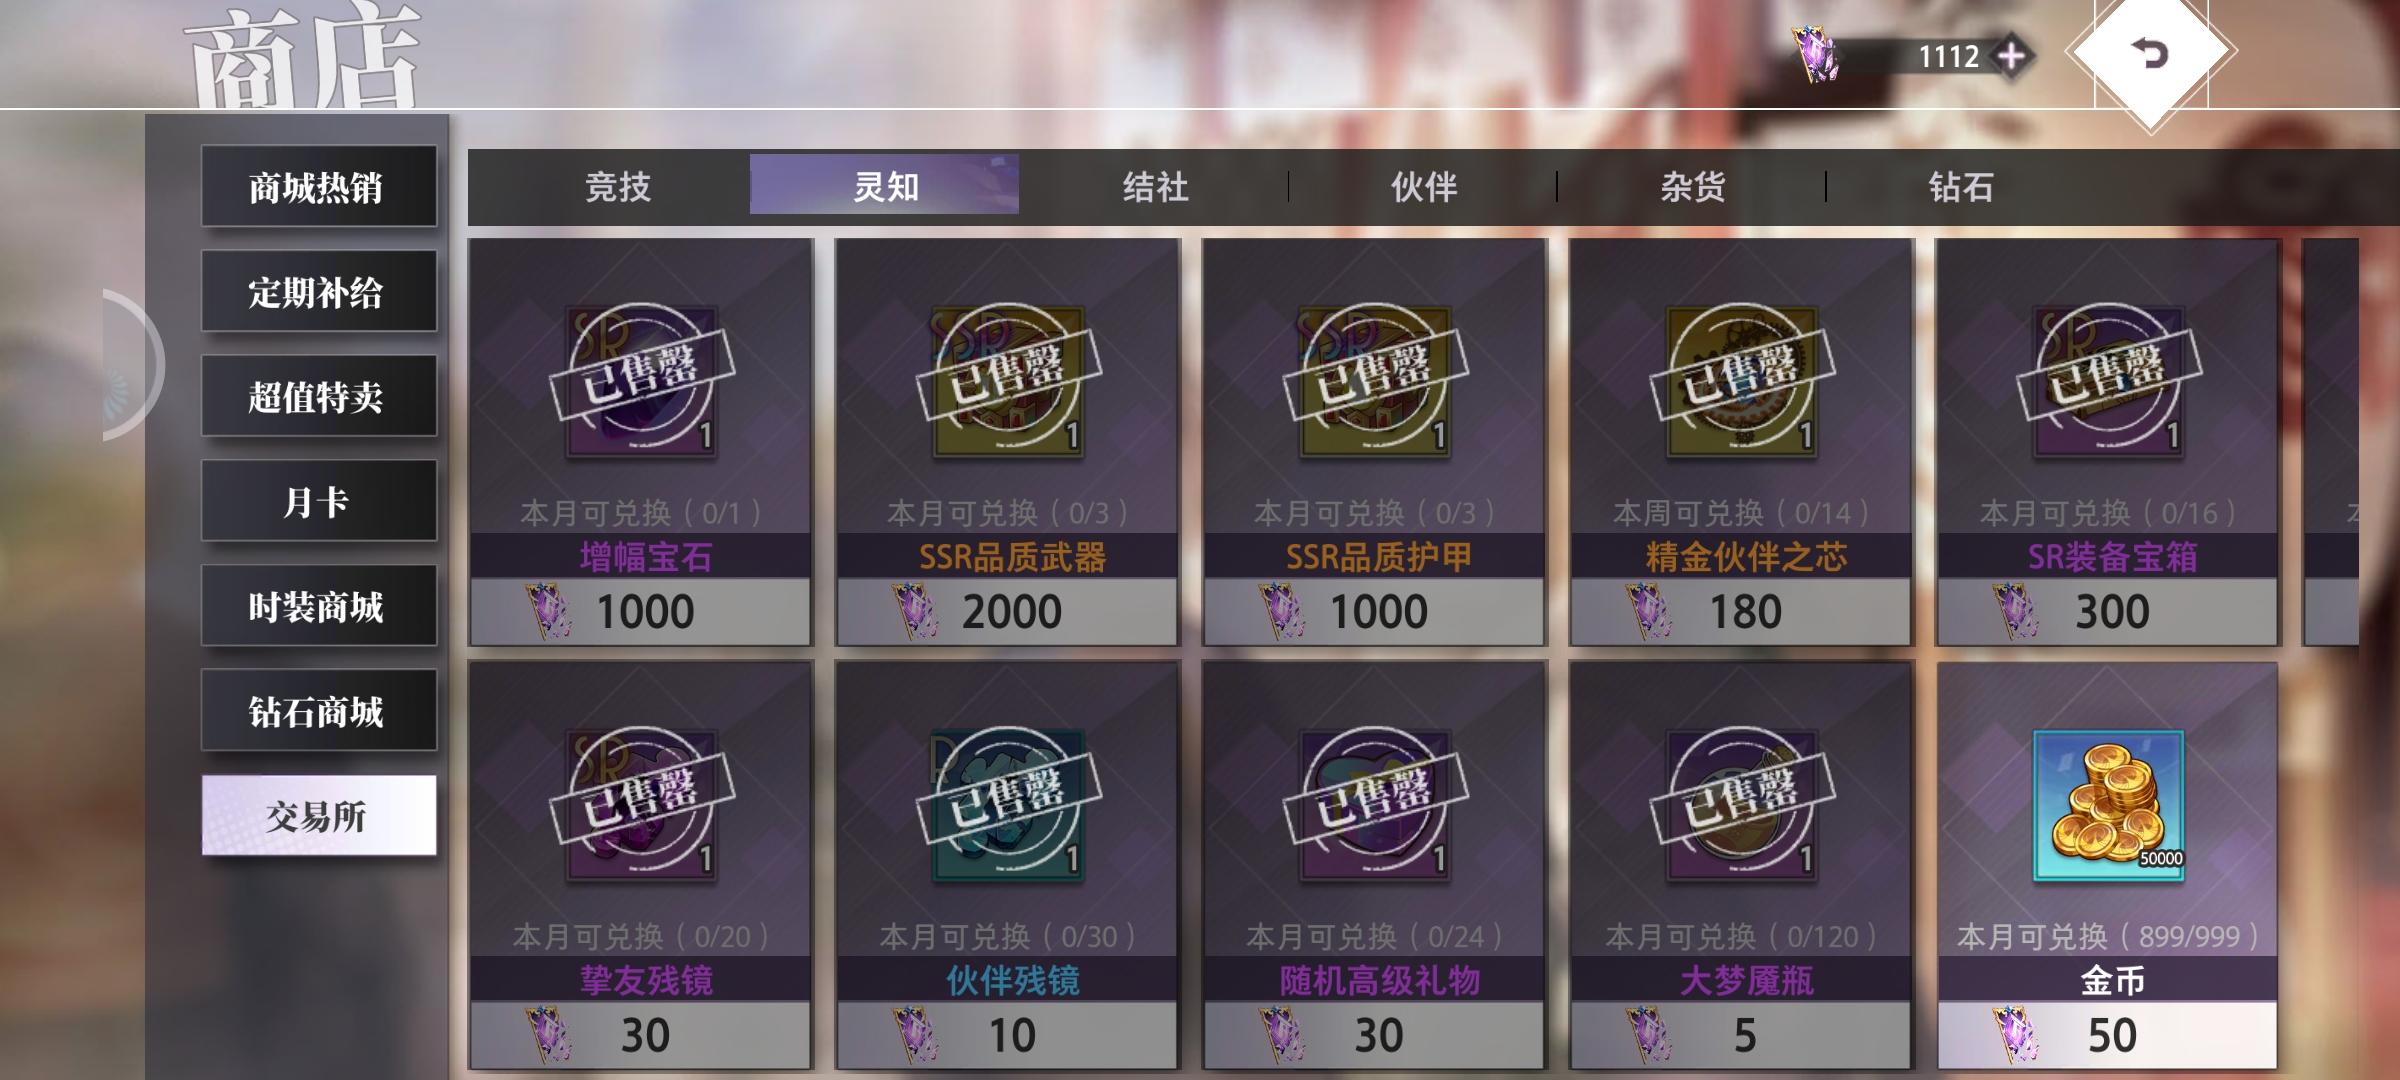Click the back arrow diamond button
The width and height of the screenshot is (2400, 1080).
coord(2151,52)
